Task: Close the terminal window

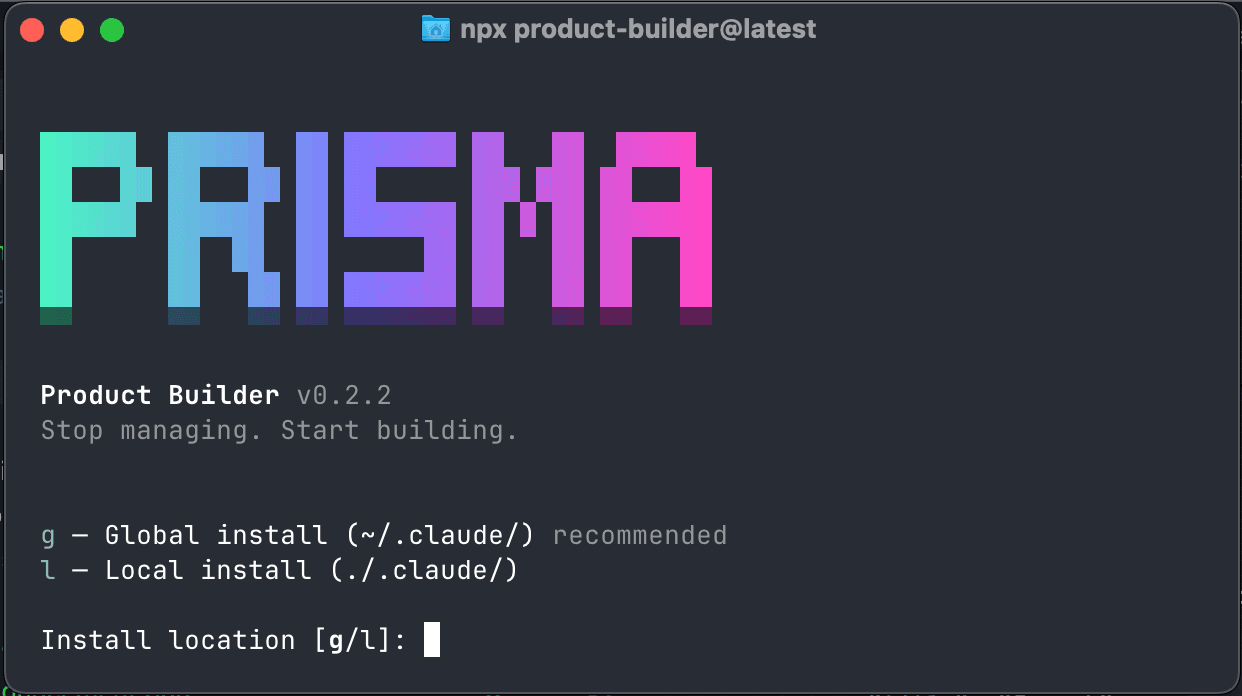Action: pyautogui.click(x=31, y=29)
